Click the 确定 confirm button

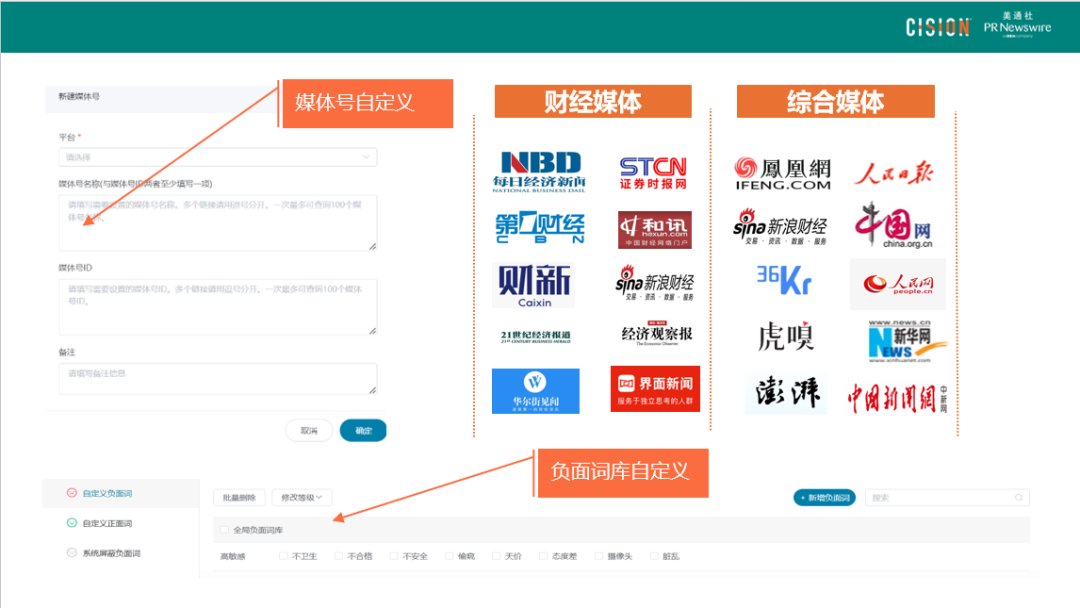pos(362,429)
